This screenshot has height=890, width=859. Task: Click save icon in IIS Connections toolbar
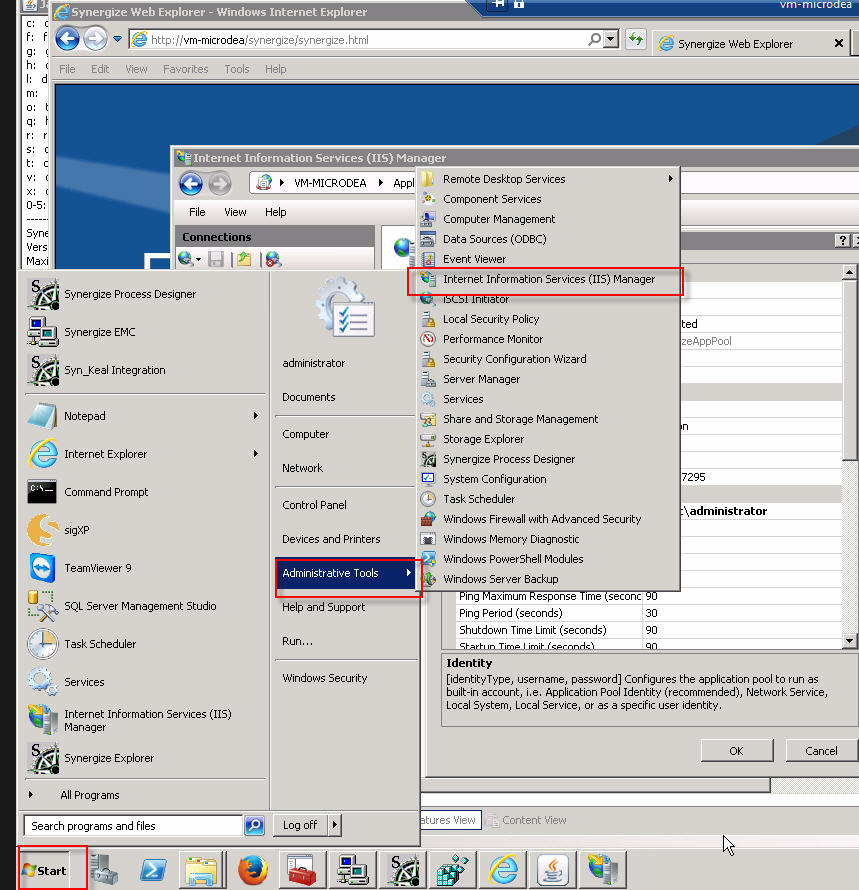tap(216, 259)
